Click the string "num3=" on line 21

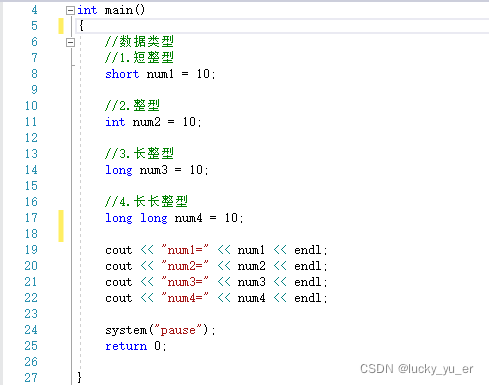coord(185,282)
